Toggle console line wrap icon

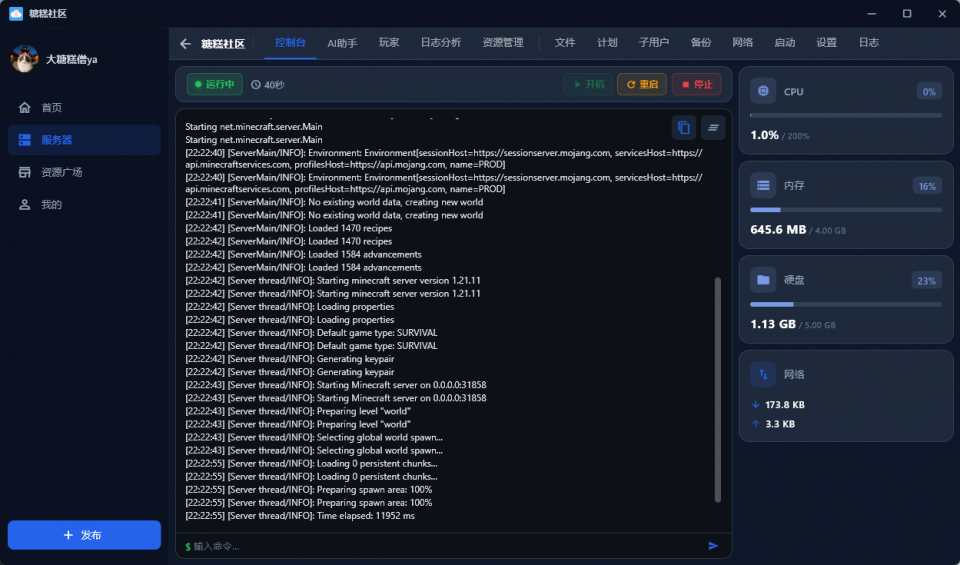713,127
